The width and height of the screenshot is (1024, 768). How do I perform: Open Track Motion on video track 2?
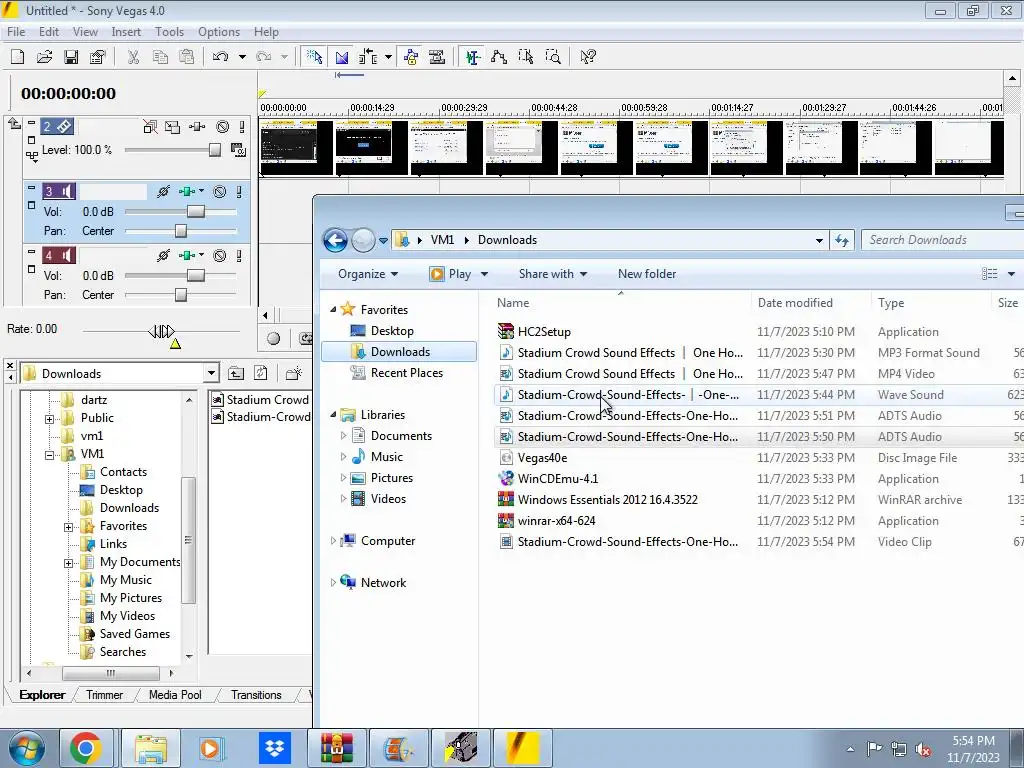coord(172,127)
